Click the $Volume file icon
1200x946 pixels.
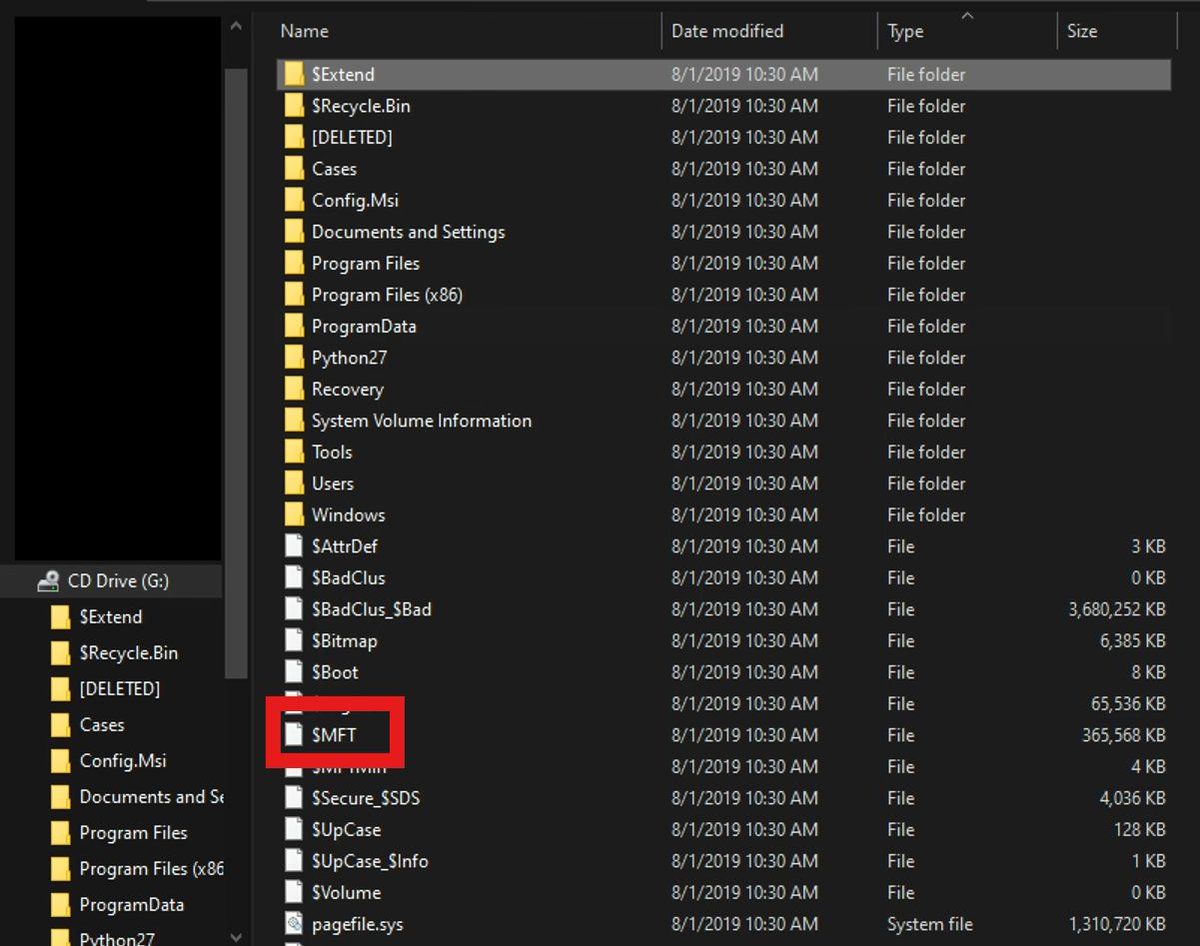(x=293, y=892)
